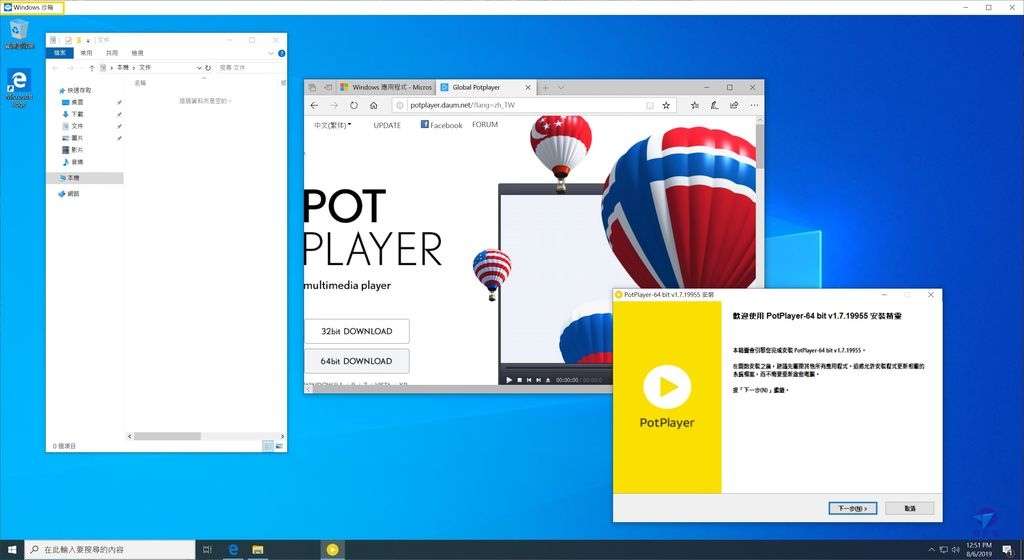1024x560 pixels.
Task: Click Edge page vertical scrollbar thumb
Action: tap(760, 146)
